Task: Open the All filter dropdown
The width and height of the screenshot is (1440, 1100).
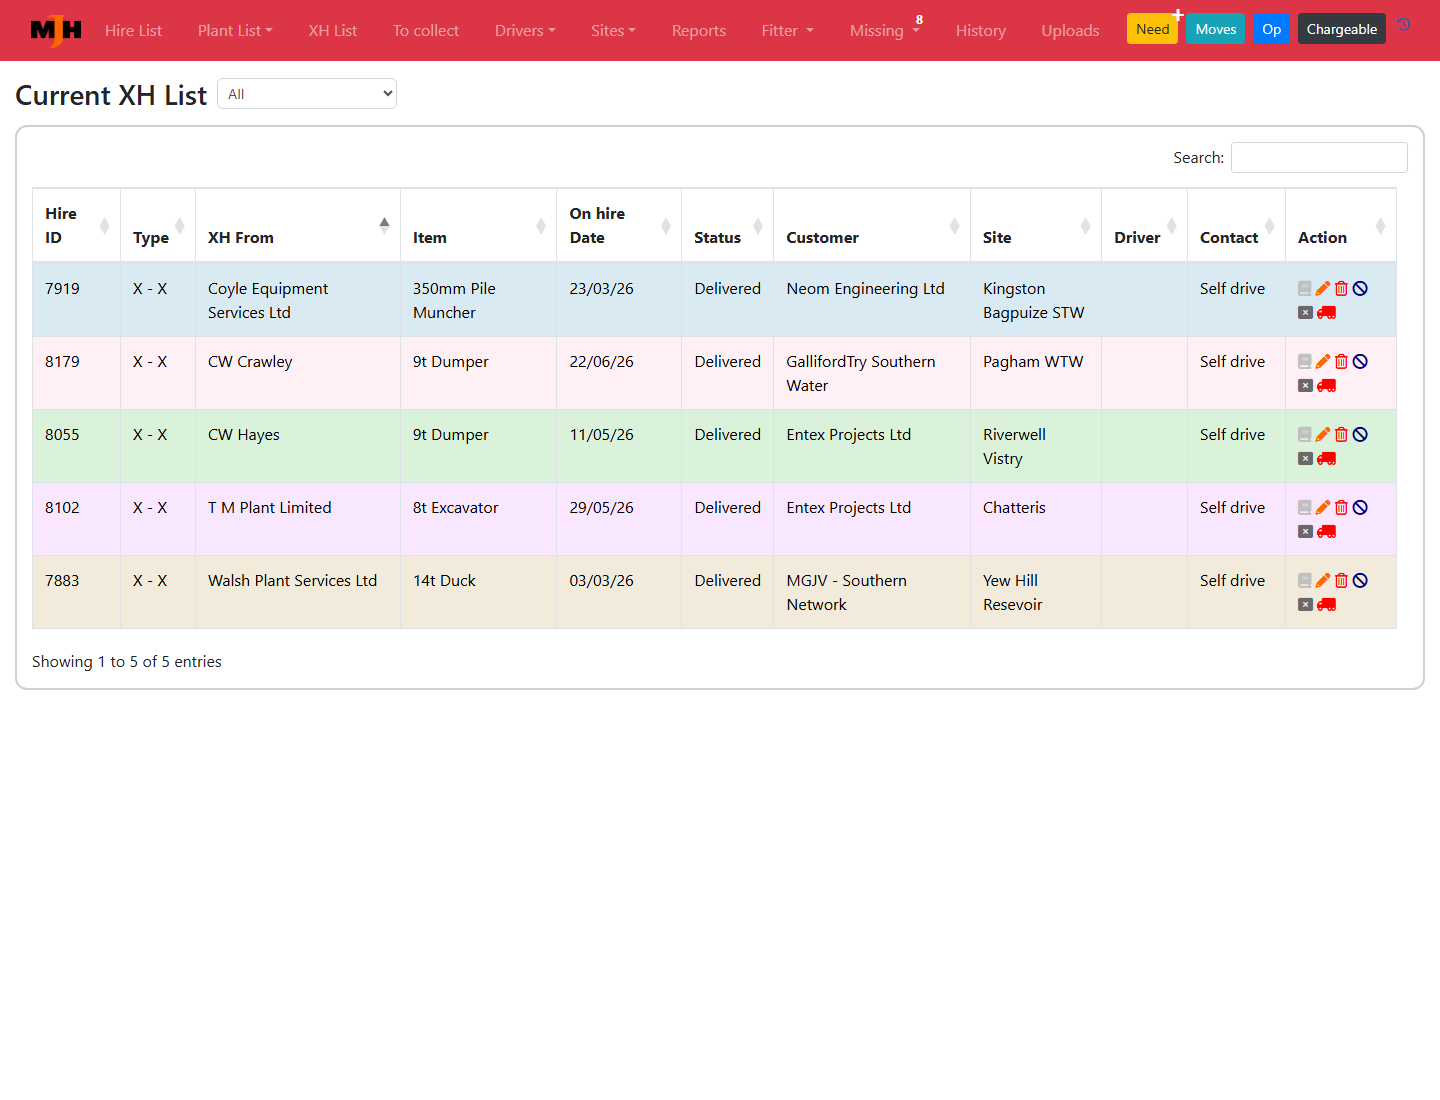Action: pyautogui.click(x=307, y=94)
